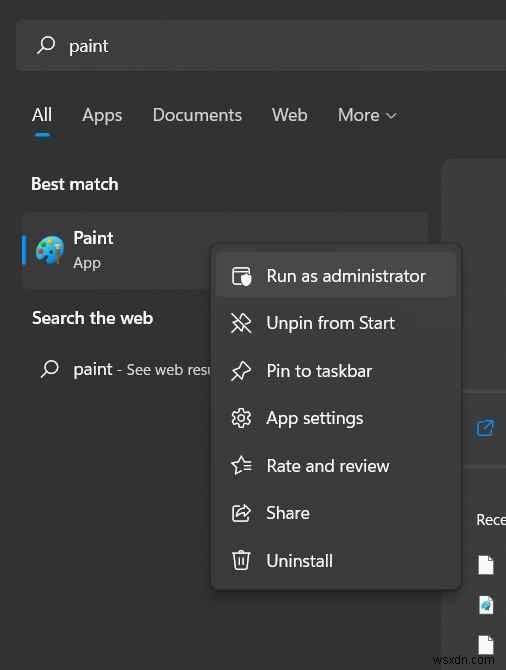Image resolution: width=506 pixels, height=670 pixels.
Task: Expand the More dropdown
Action: [x=368, y=115]
